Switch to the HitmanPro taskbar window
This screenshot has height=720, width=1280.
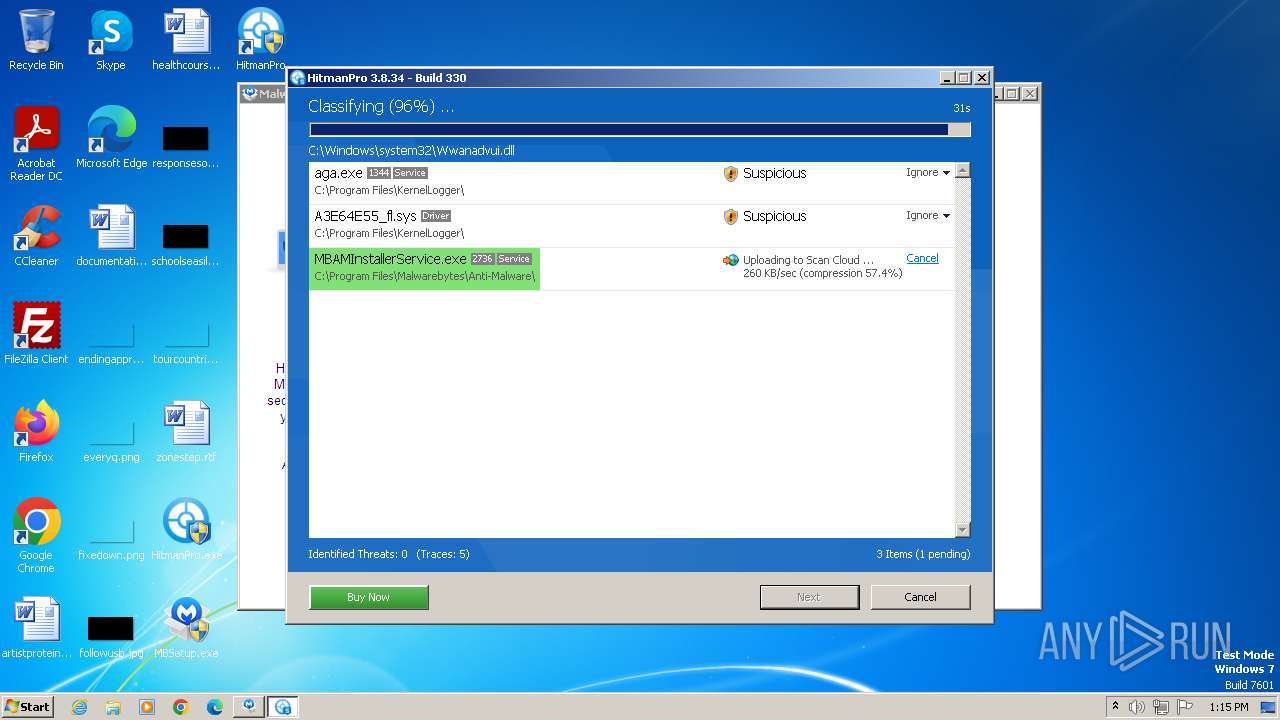282,707
